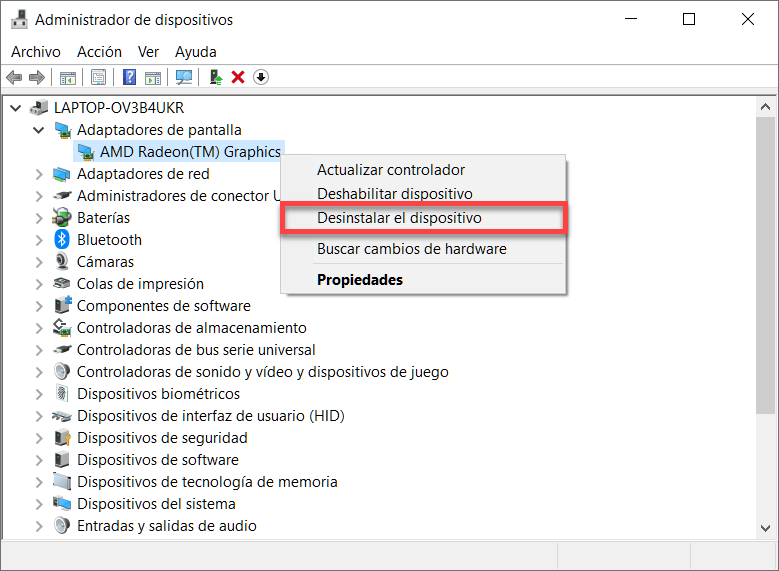This screenshot has height=571, width=779.
Task: Click the Back arrow toolbar icon
Action: click(14, 78)
